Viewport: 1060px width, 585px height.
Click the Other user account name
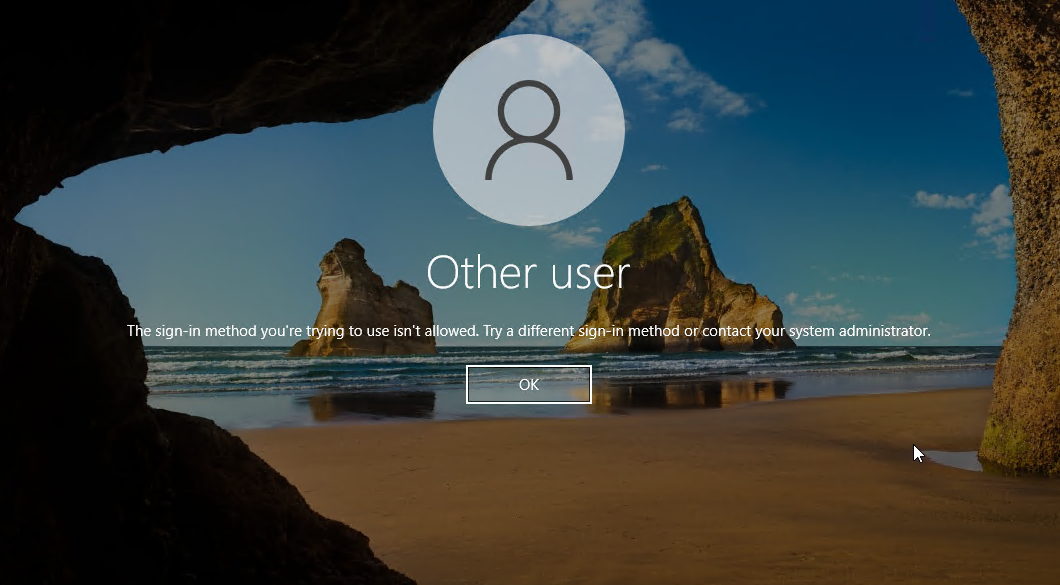[528, 272]
